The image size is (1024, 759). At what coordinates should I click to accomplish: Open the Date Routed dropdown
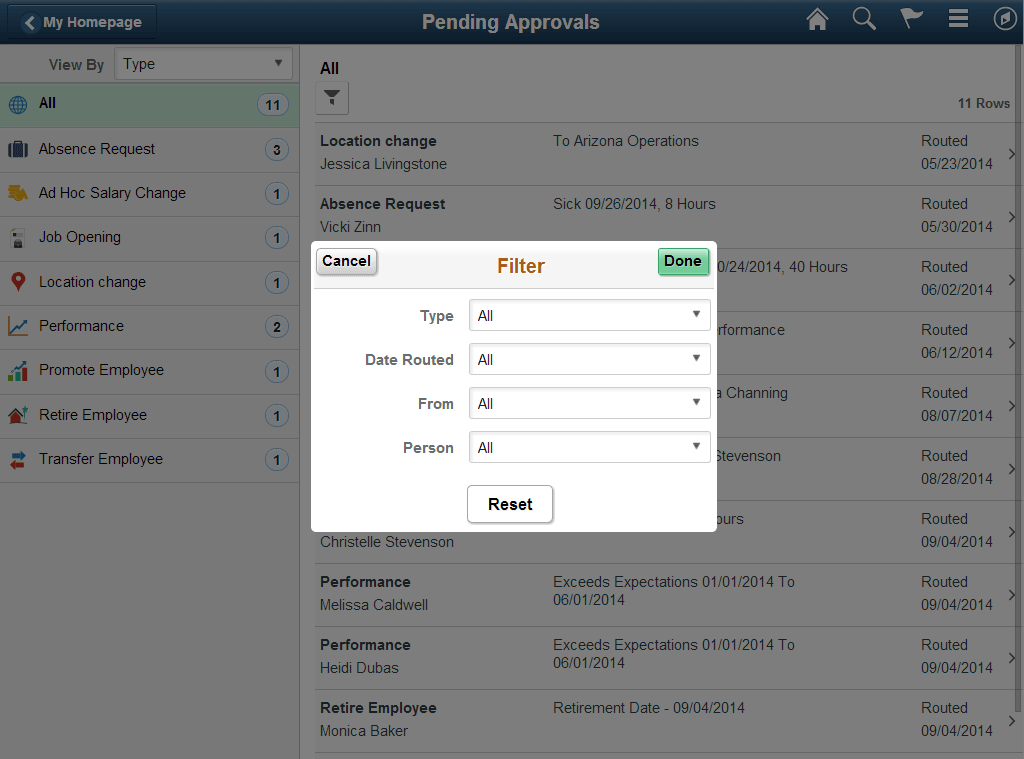[x=589, y=359]
